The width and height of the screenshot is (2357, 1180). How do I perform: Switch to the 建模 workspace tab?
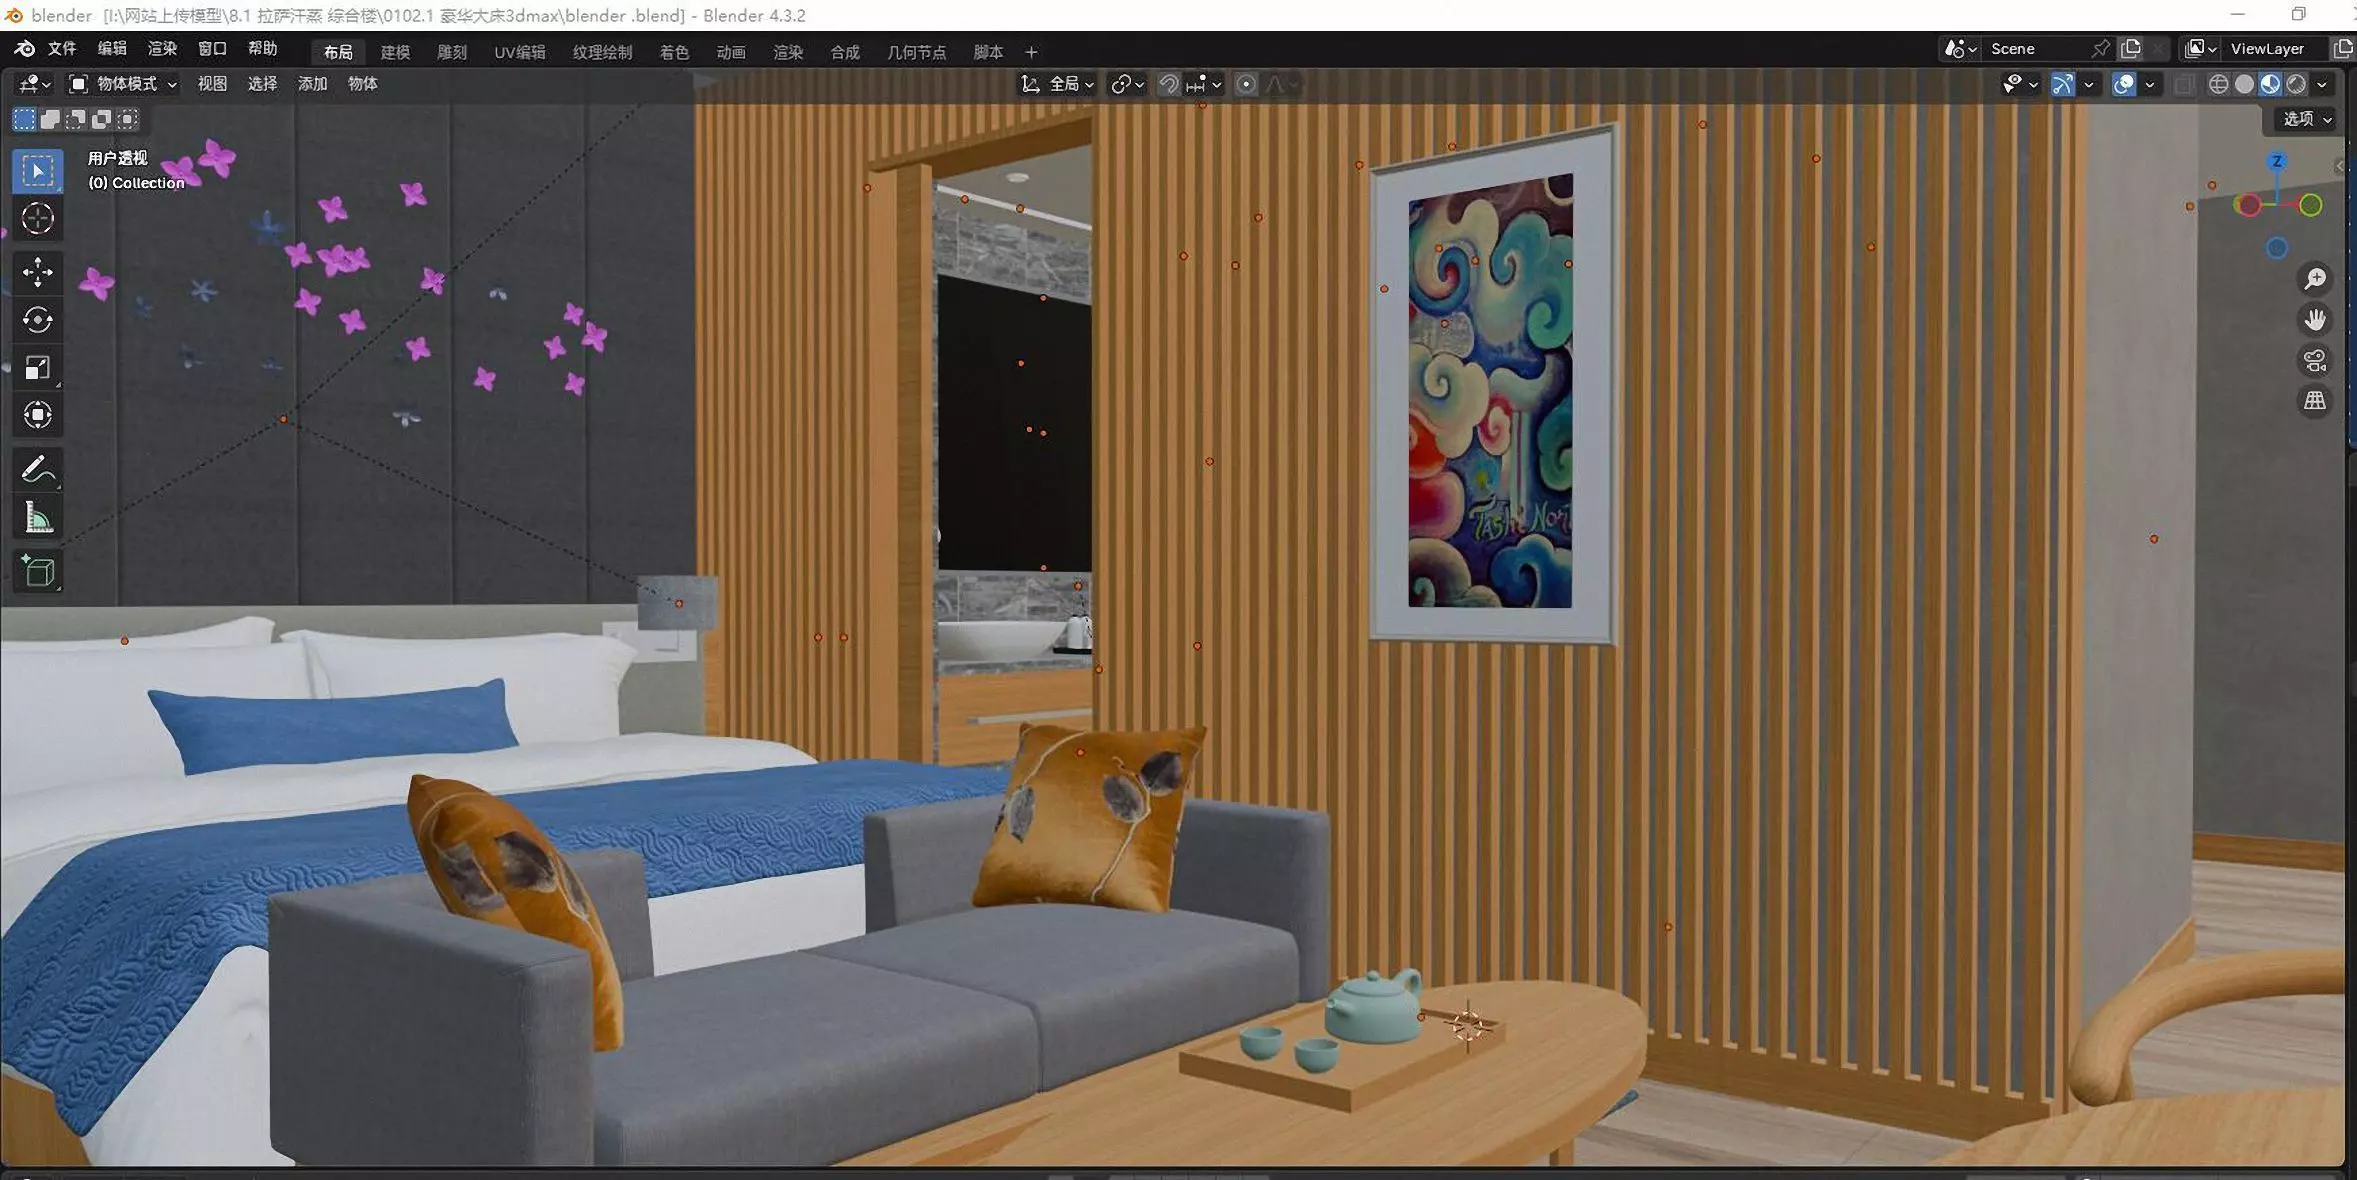point(395,52)
